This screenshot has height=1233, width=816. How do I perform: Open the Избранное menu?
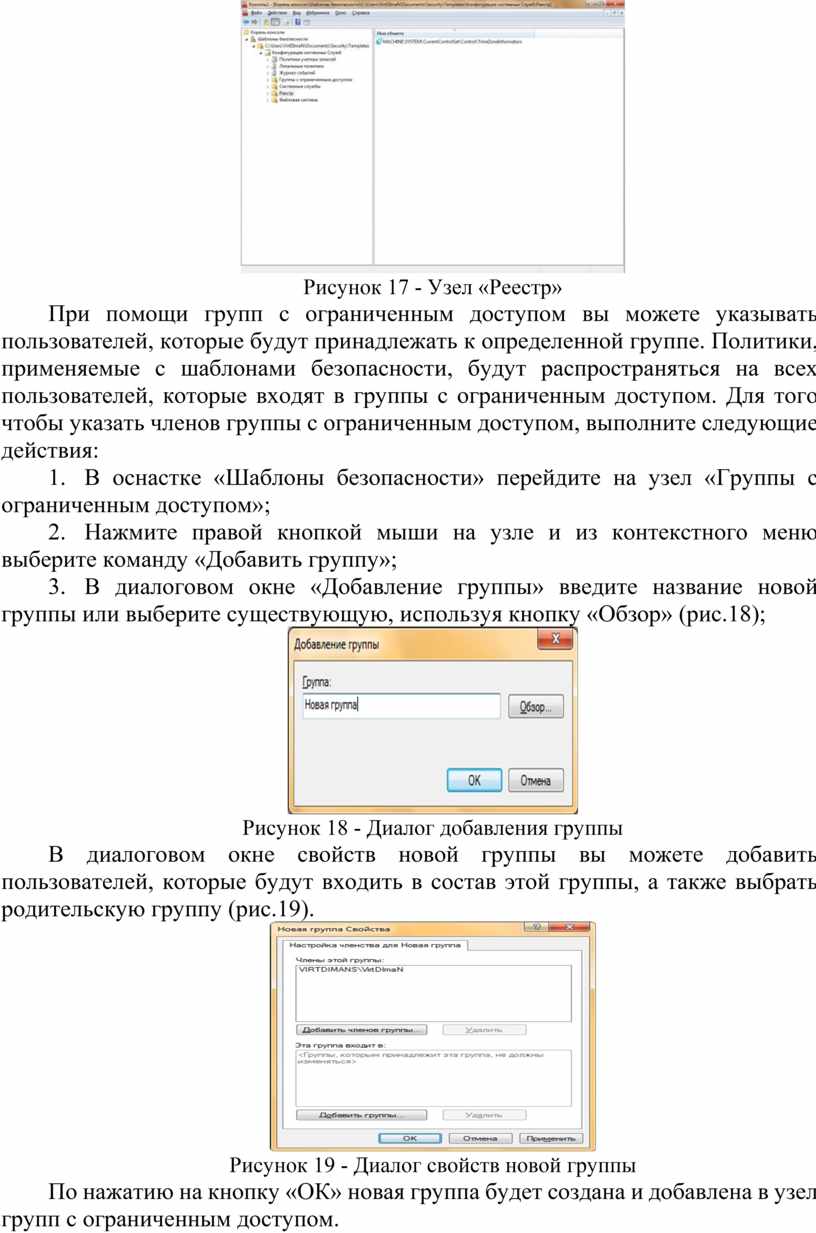pyautogui.click(x=319, y=13)
